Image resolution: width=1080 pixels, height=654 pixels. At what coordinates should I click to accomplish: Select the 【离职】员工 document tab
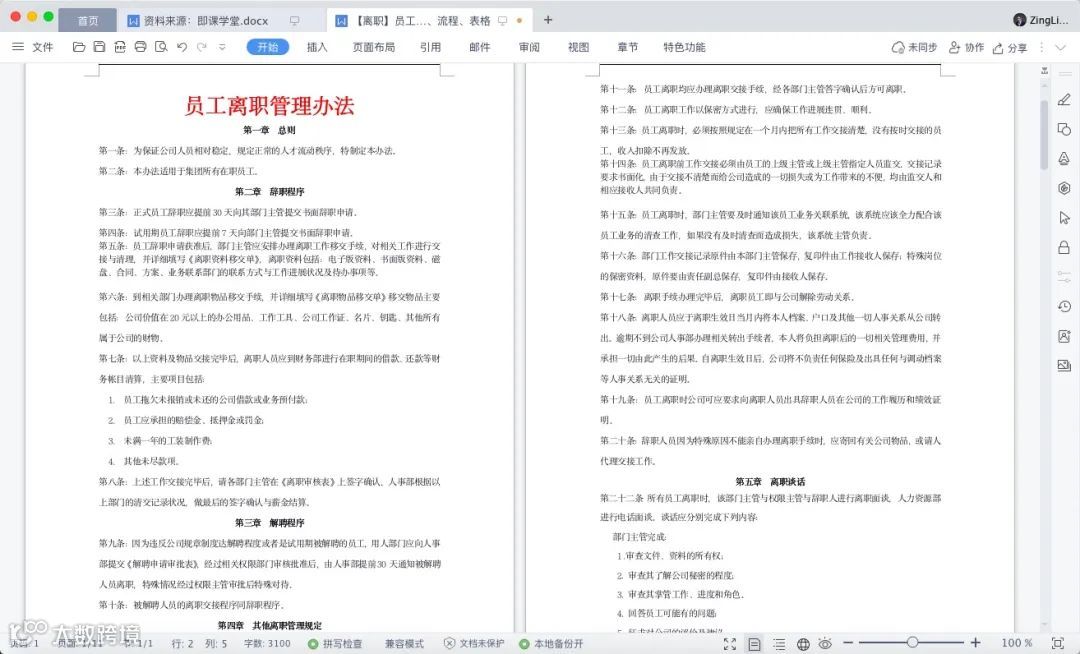click(x=422, y=21)
